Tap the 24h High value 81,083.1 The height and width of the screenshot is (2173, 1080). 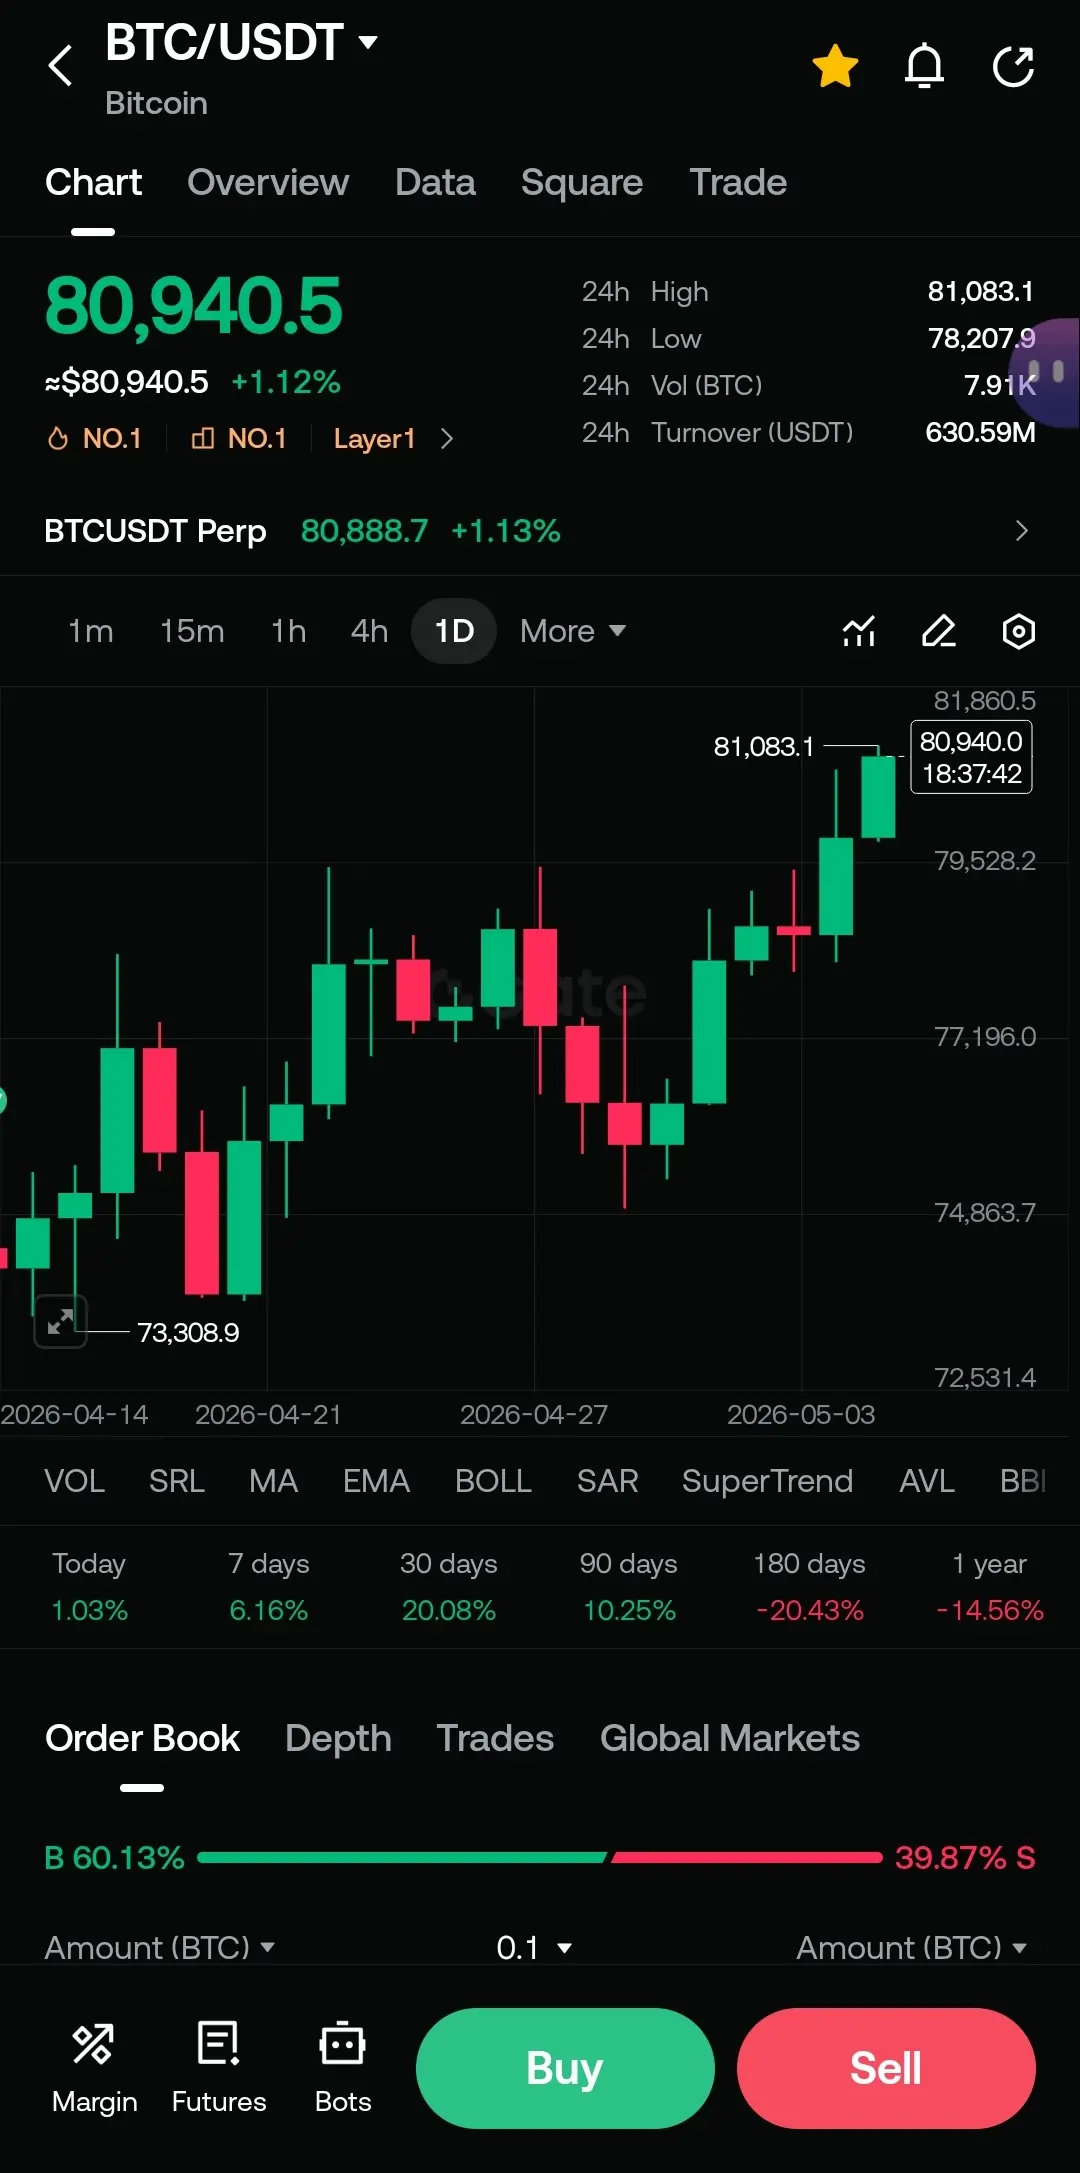pyautogui.click(x=980, y=291)
